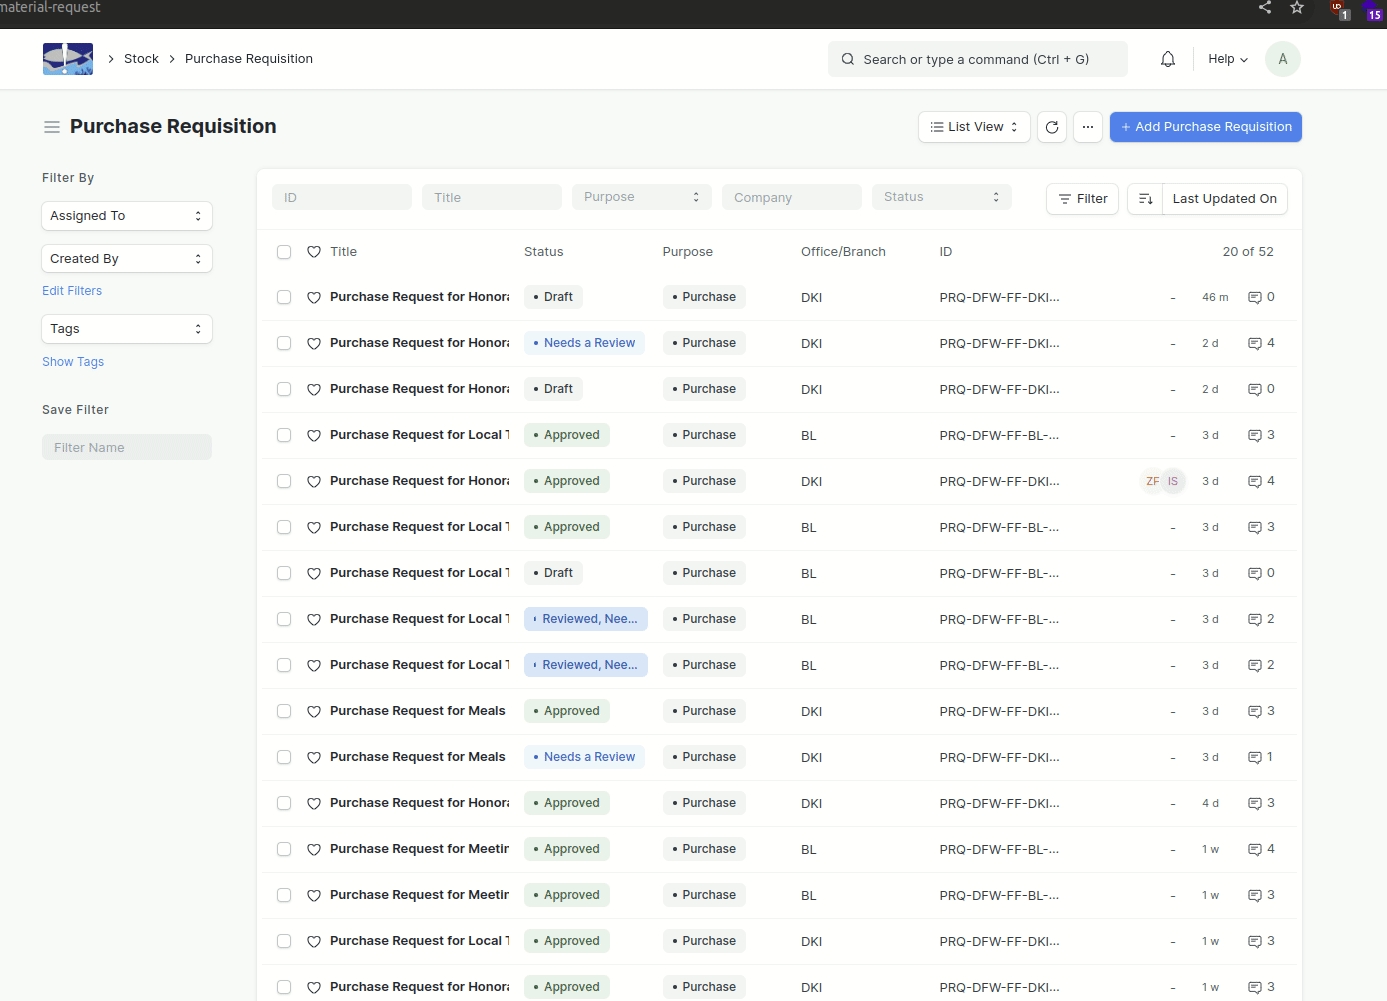Click Add Purchase Requisition button
This screenshot has height=1001, width=1387.
point(1205,127)
